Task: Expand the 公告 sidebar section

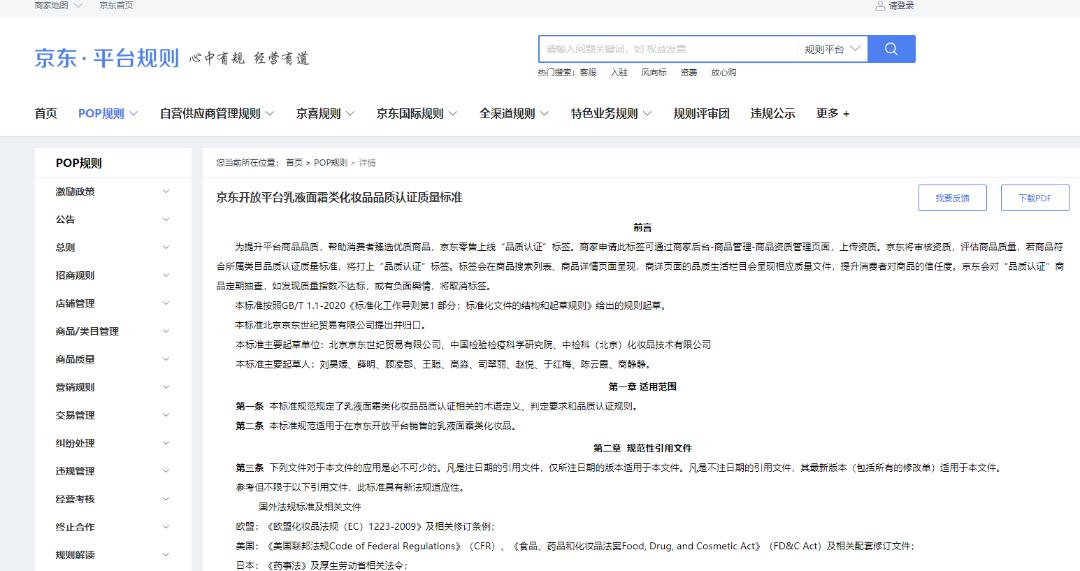Action: [x=166, y=220]
